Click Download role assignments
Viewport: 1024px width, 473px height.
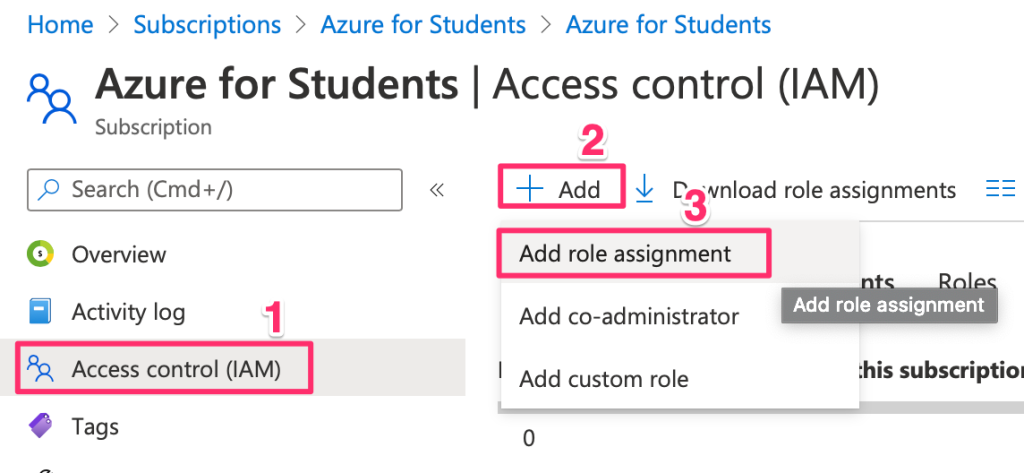coord(814,189)
